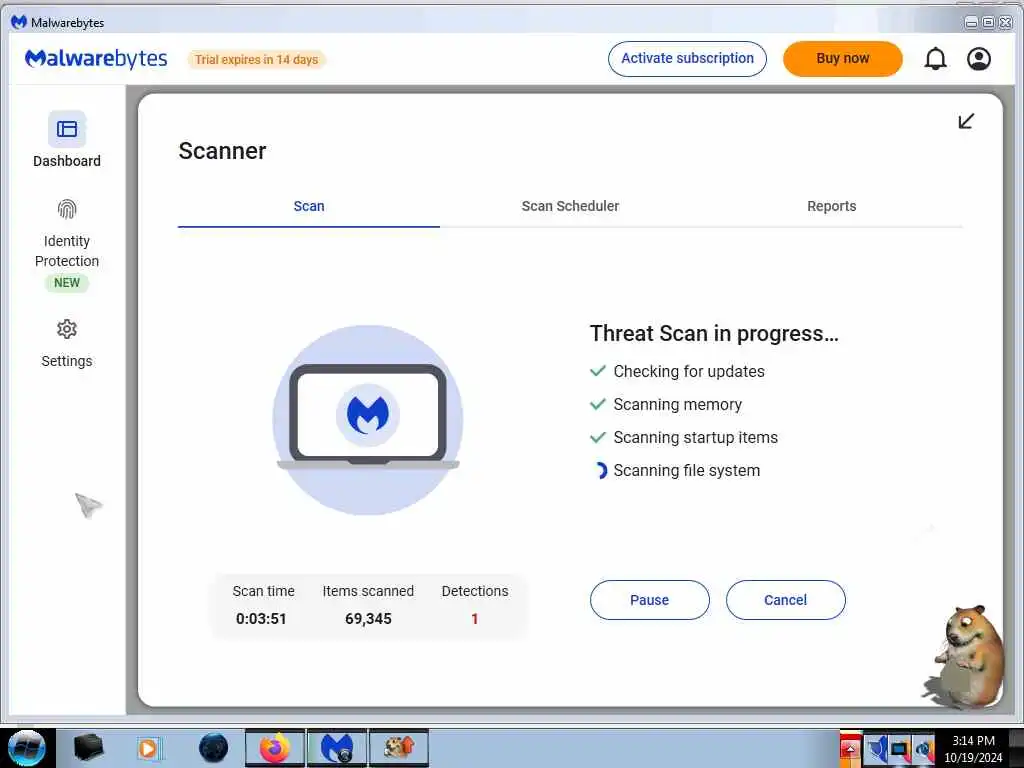Click the dark globe taskbar icon
Viewport: 1024px width, 768px height.
214,748
